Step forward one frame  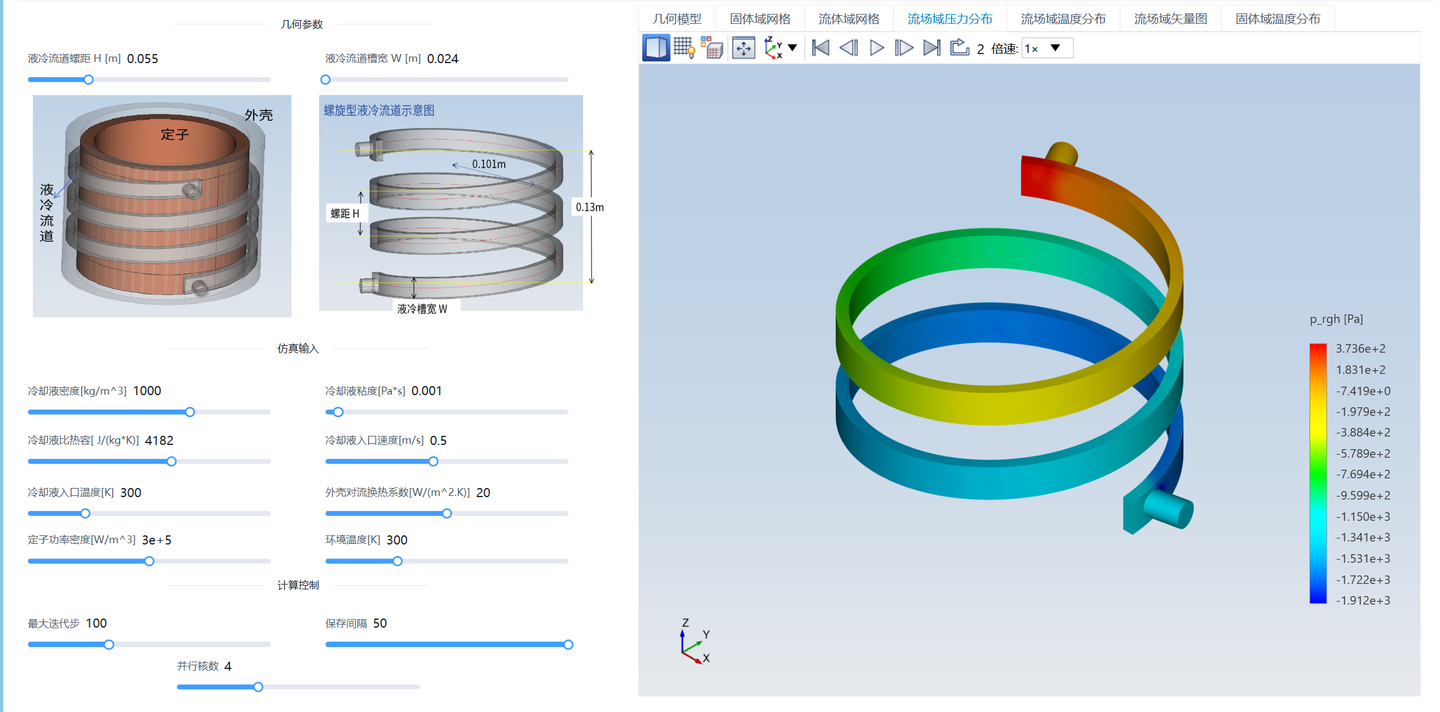tap(904, 48)
